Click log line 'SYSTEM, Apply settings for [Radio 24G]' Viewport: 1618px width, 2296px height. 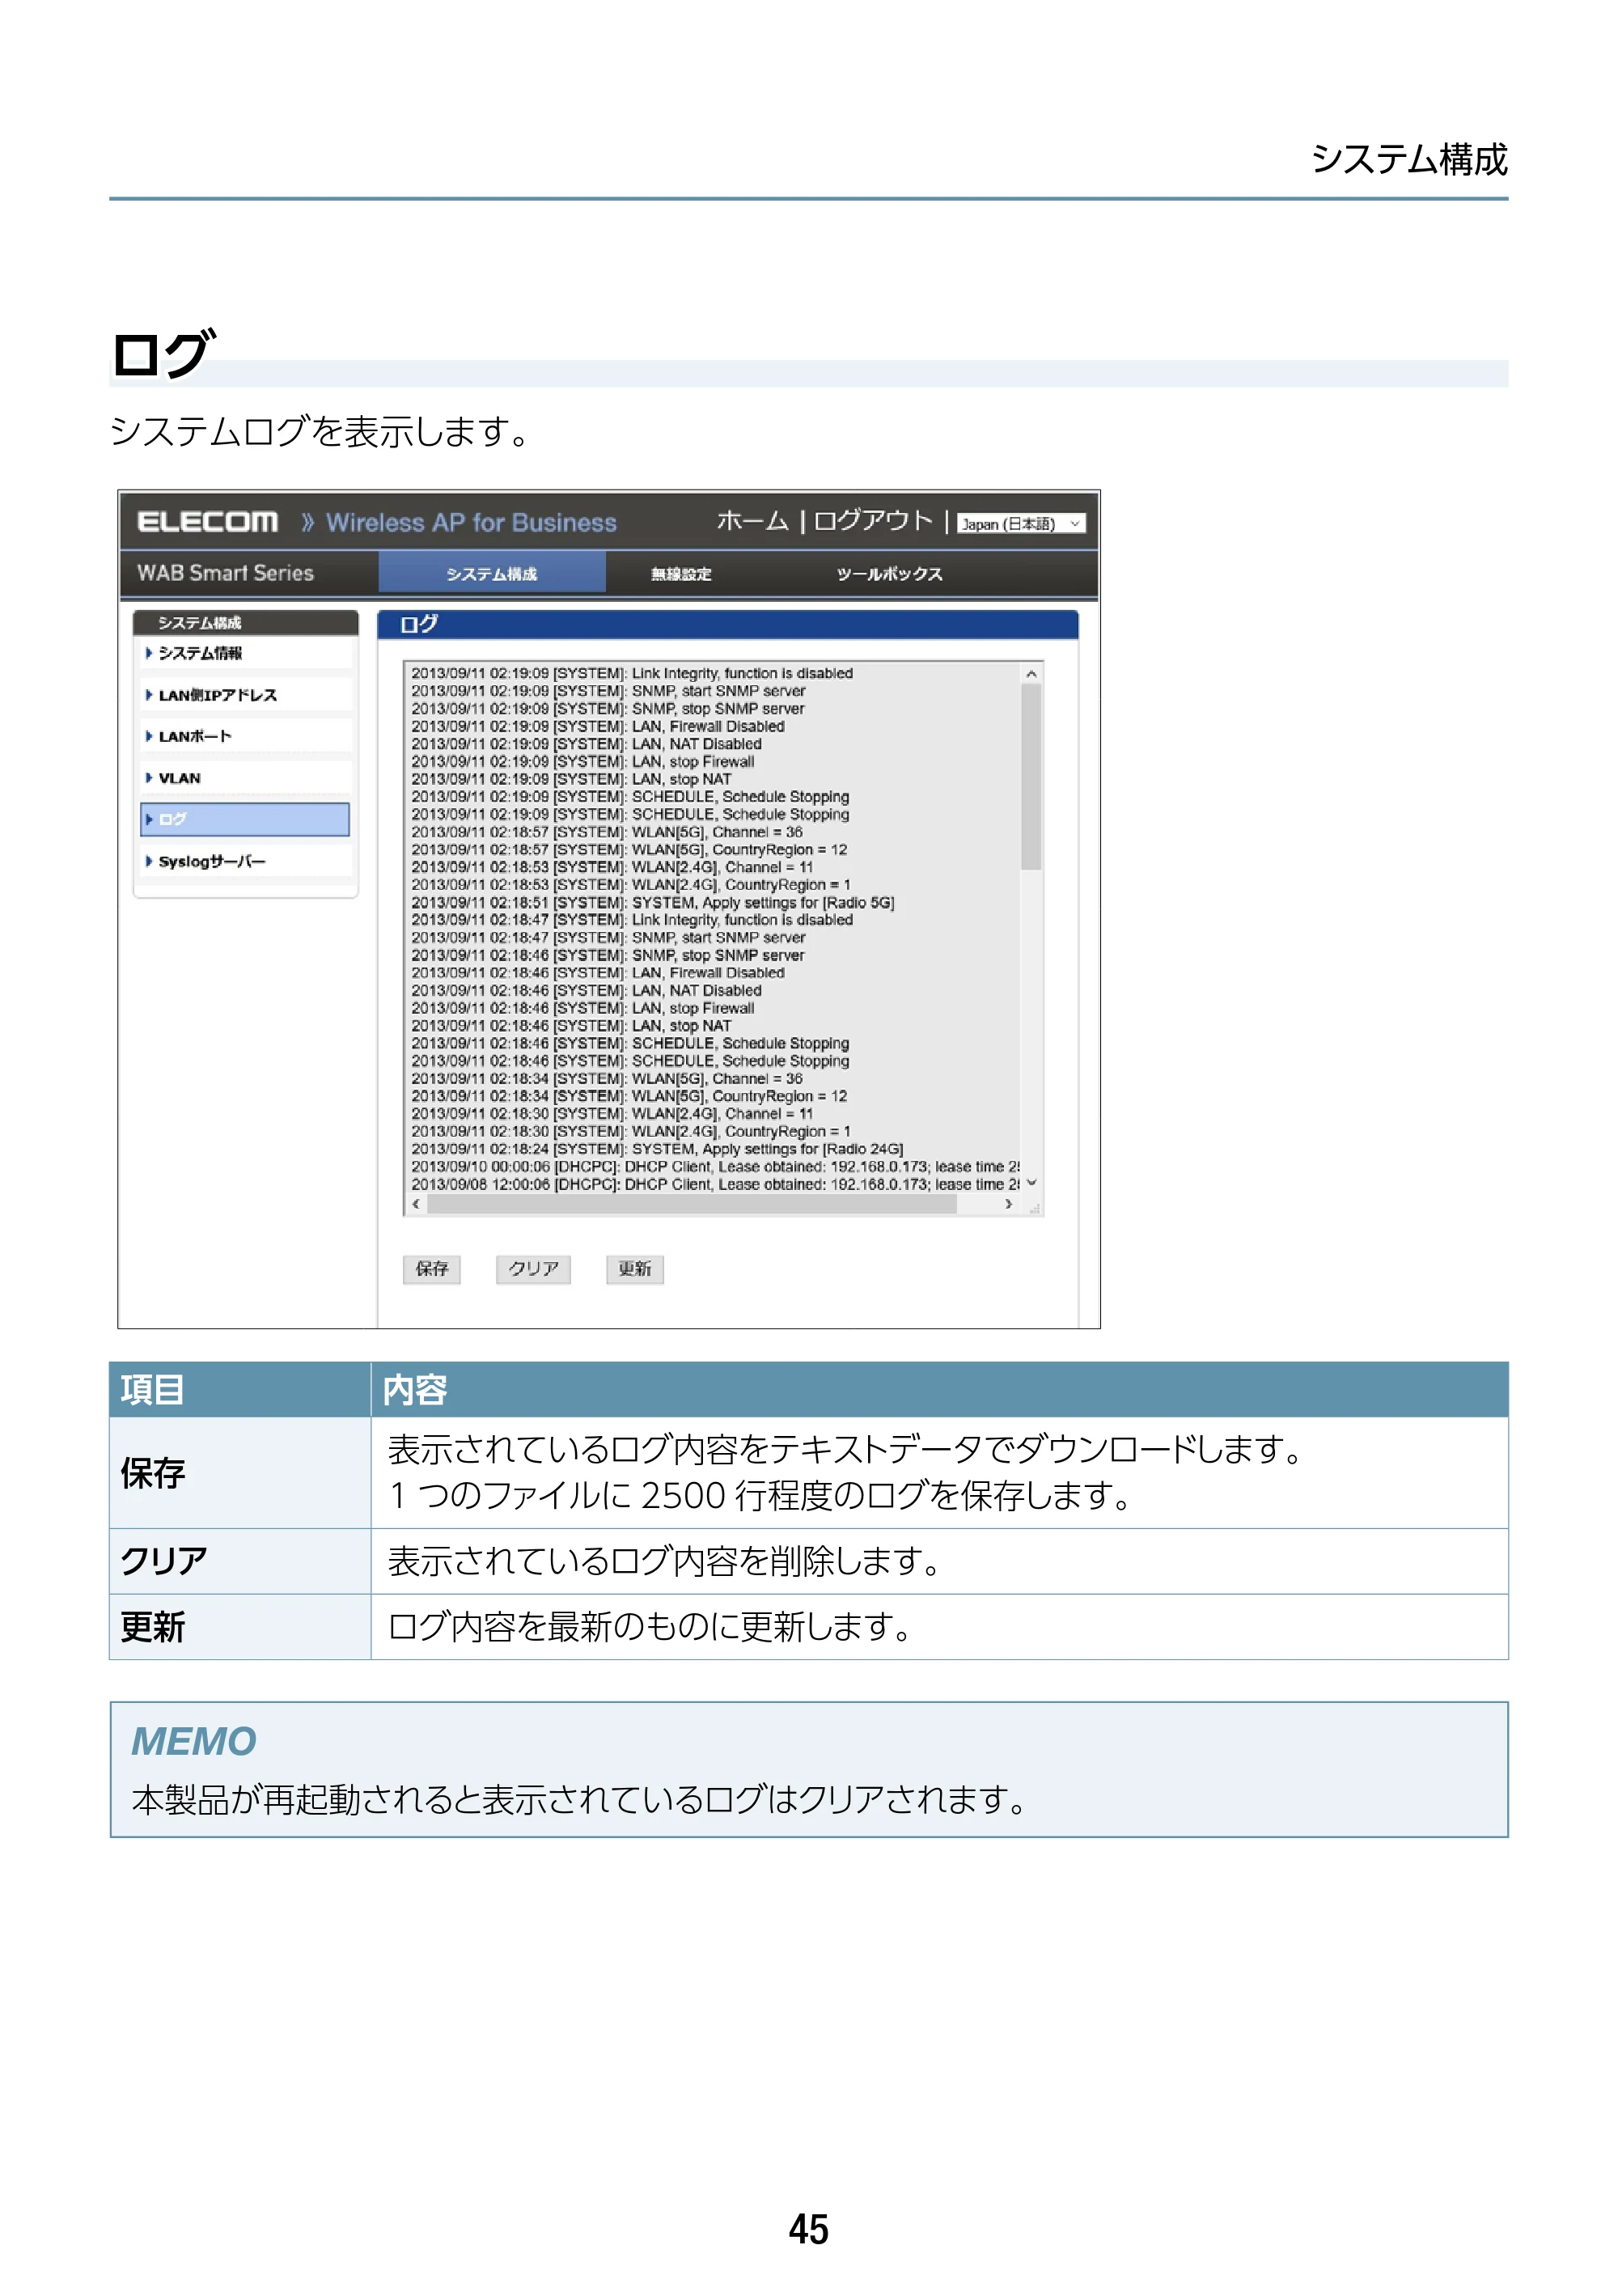click(x=656, y=1150)
